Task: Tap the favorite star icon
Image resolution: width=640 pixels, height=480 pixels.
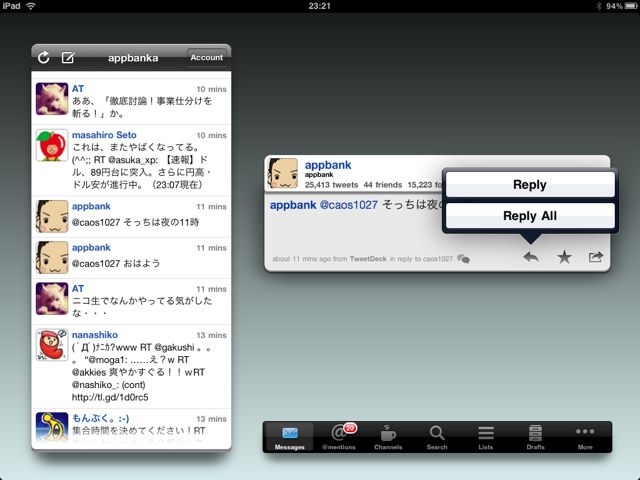Action: 564,257
